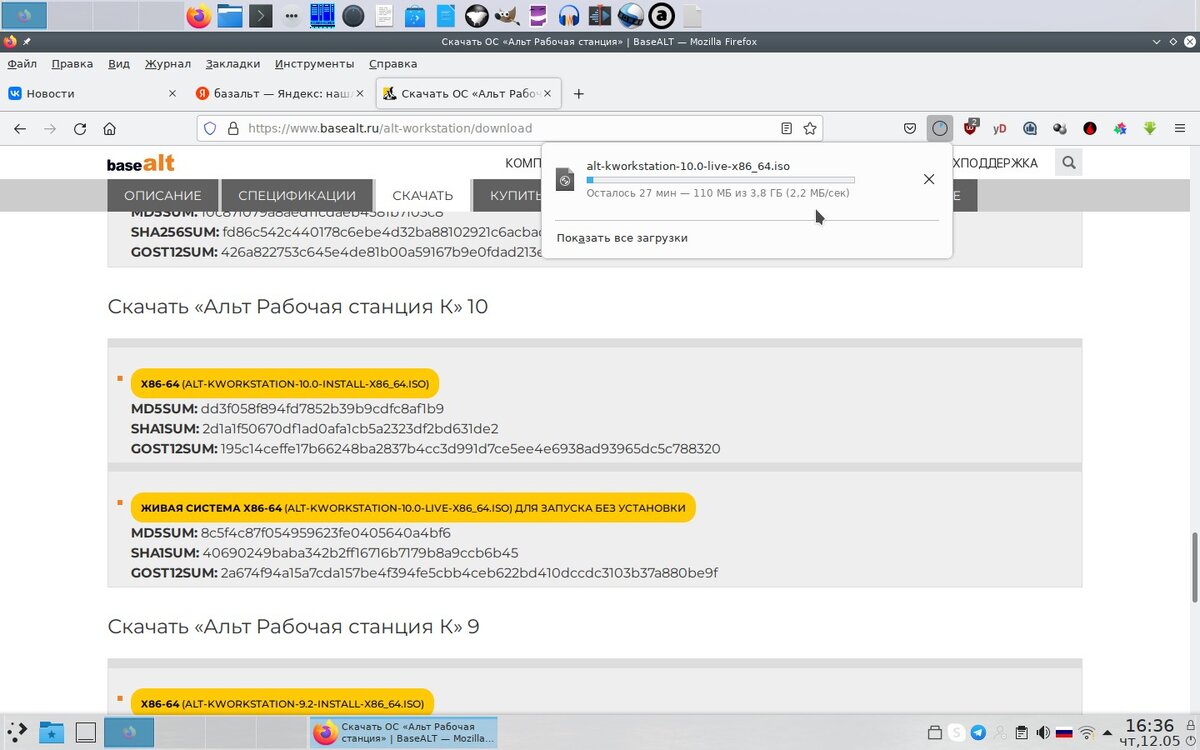Toggle the downloads panel toolbar button
1200x750 pixels.
click(x=940, y=128)
